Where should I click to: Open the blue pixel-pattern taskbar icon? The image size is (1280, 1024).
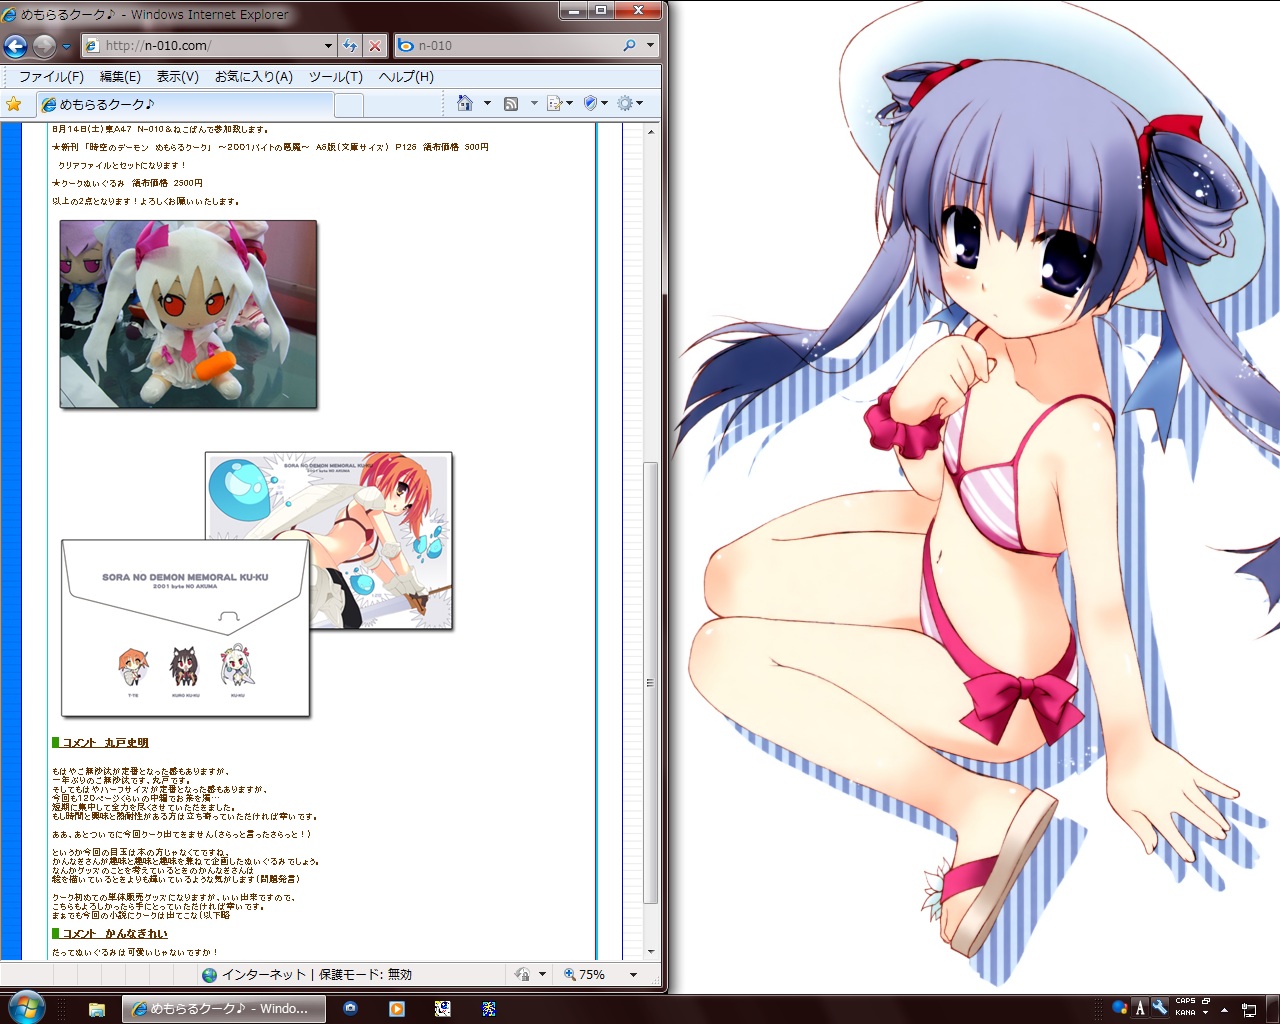[x=489, y=1009]
